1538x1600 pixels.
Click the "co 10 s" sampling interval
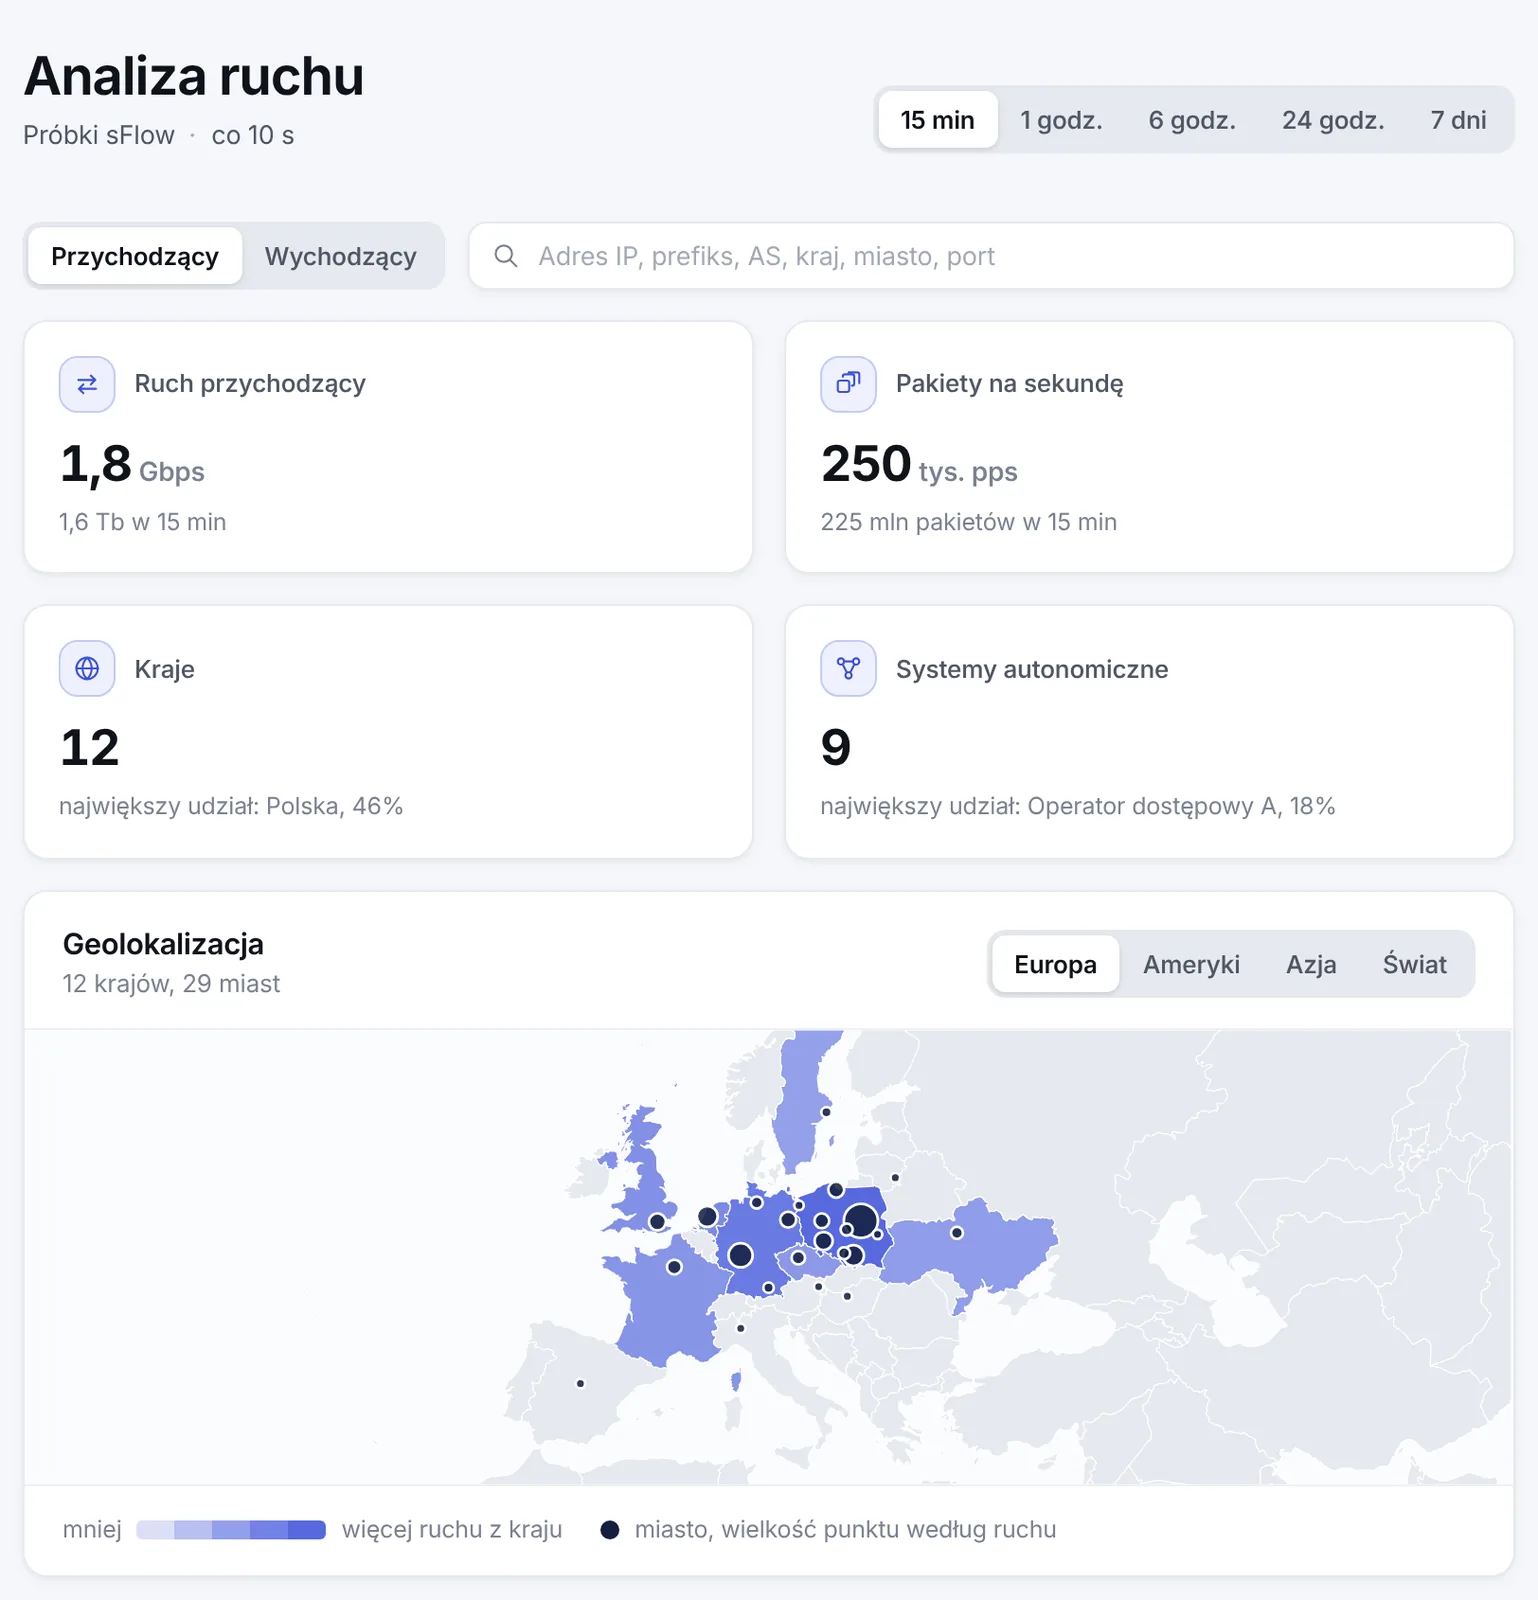click(253, 135)
